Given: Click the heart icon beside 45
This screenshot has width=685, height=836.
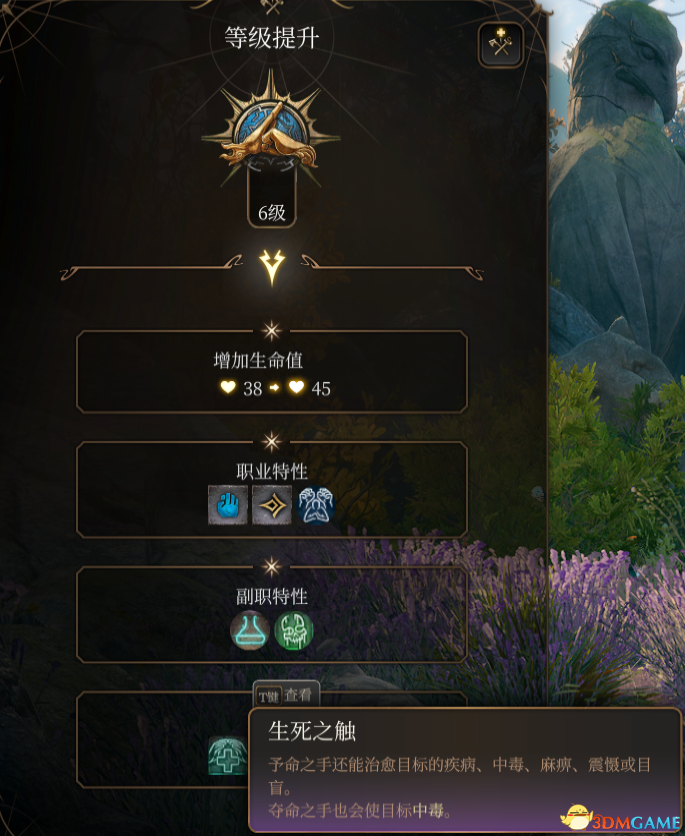Looking at the screenshot, I should pos(296,387).
